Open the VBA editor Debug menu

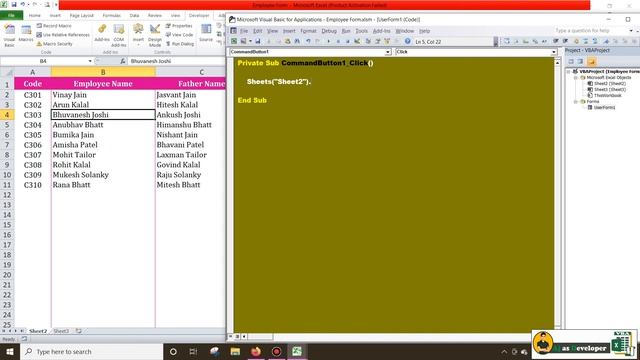329,31
